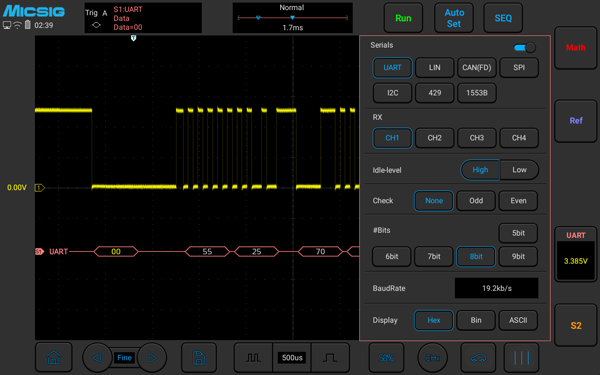This screenshot has width=600, height=375.
Task: Click the right arrow fine-adjust button
Action: tap(152, 358)
